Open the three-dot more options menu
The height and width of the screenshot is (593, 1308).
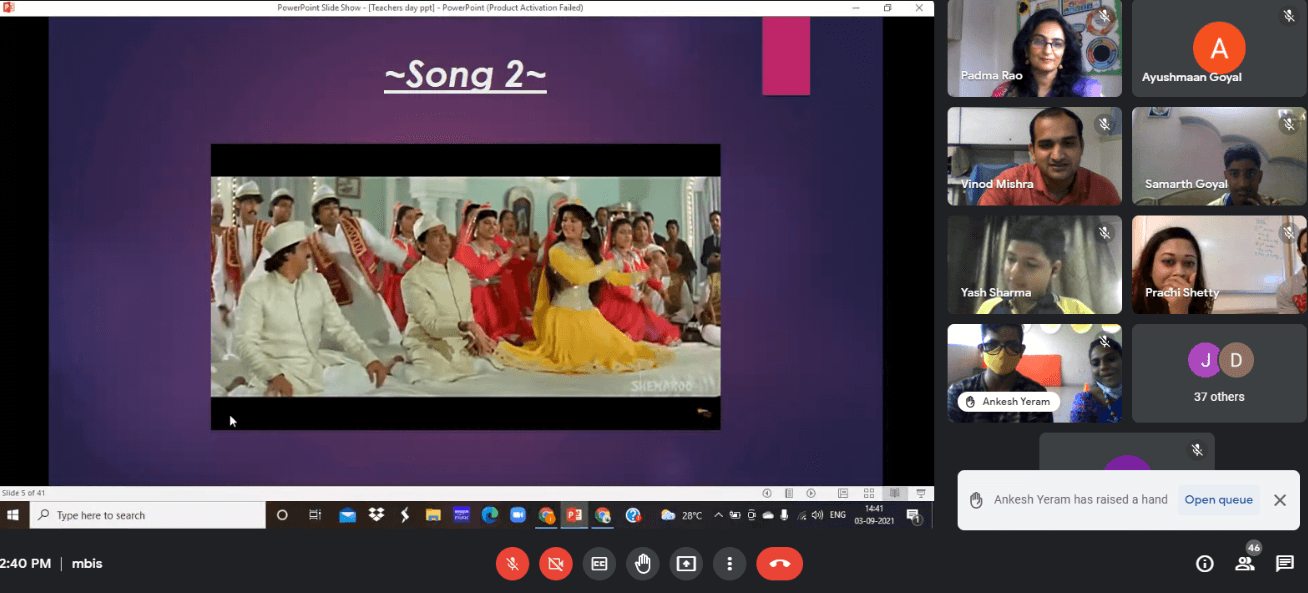click(730, 564)
